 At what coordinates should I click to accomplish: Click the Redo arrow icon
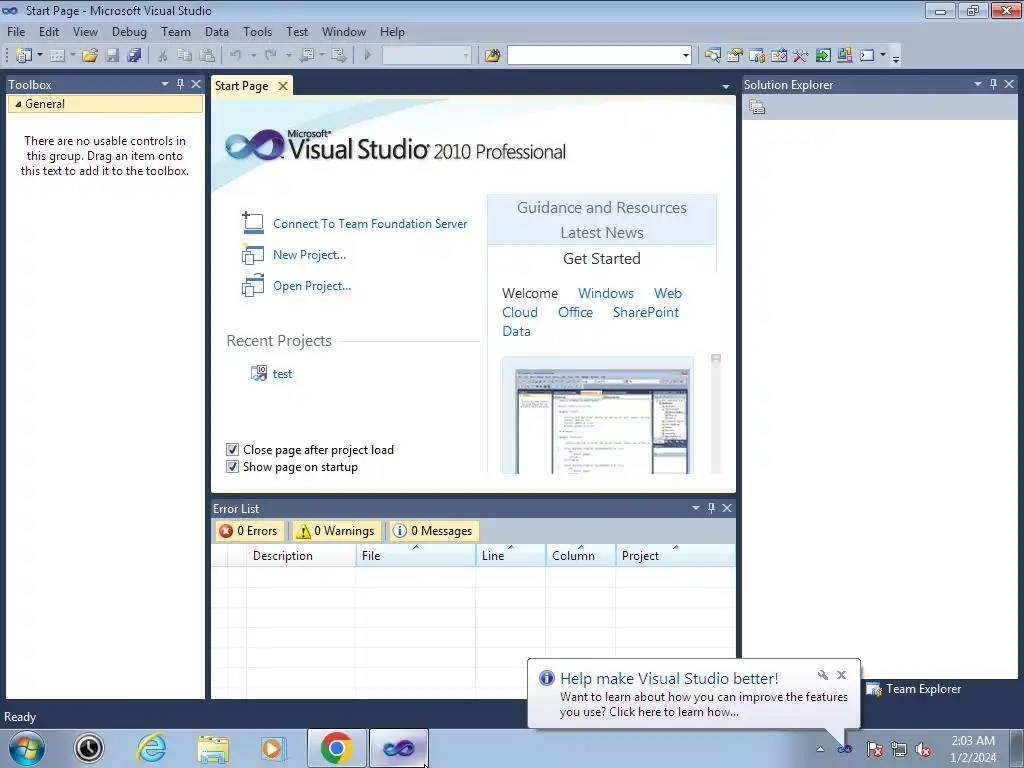pyautogui.click(x=270, y=56)
